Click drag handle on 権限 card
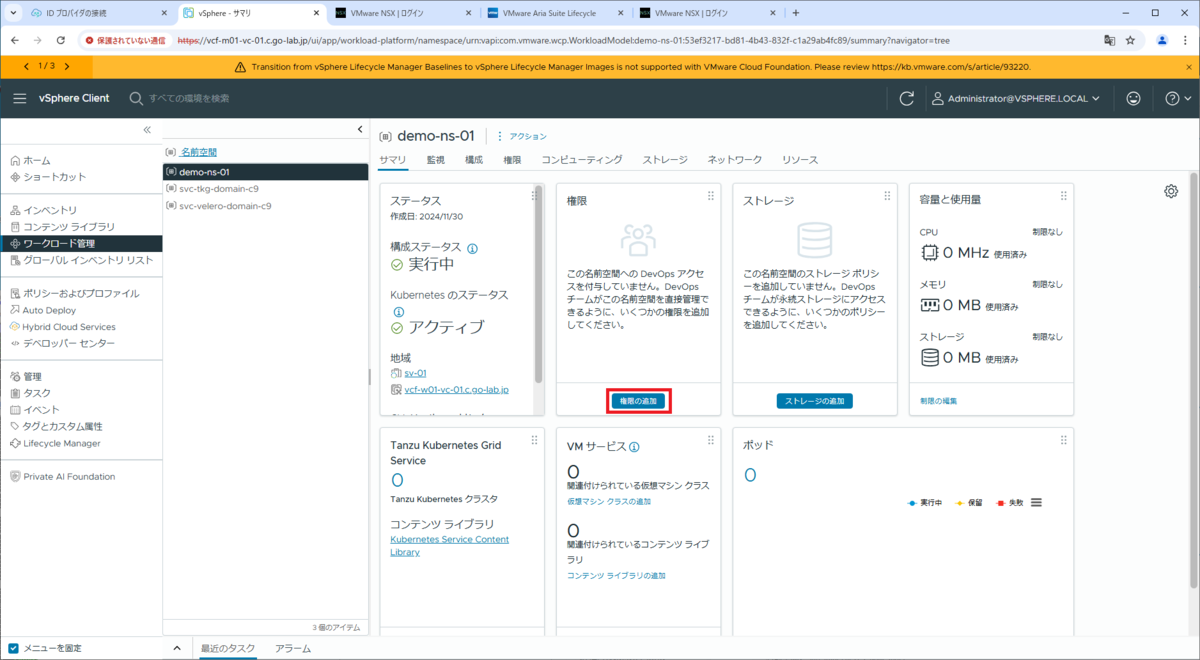1200x660 pixels. point(711,196)
